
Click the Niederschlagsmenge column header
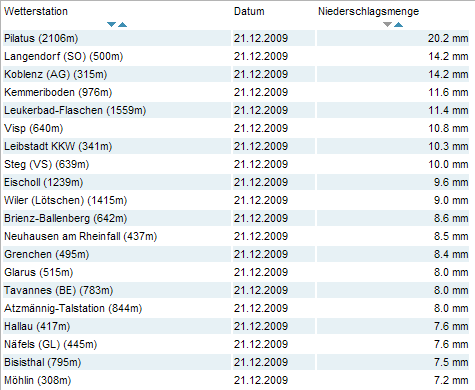point(368,11)
